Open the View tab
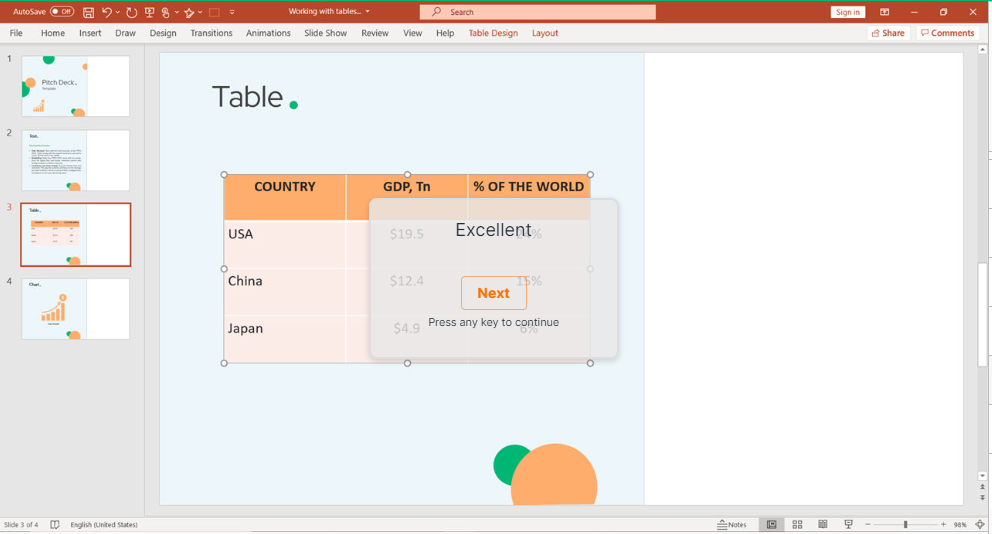992x534 pixels. pos(412,33)
